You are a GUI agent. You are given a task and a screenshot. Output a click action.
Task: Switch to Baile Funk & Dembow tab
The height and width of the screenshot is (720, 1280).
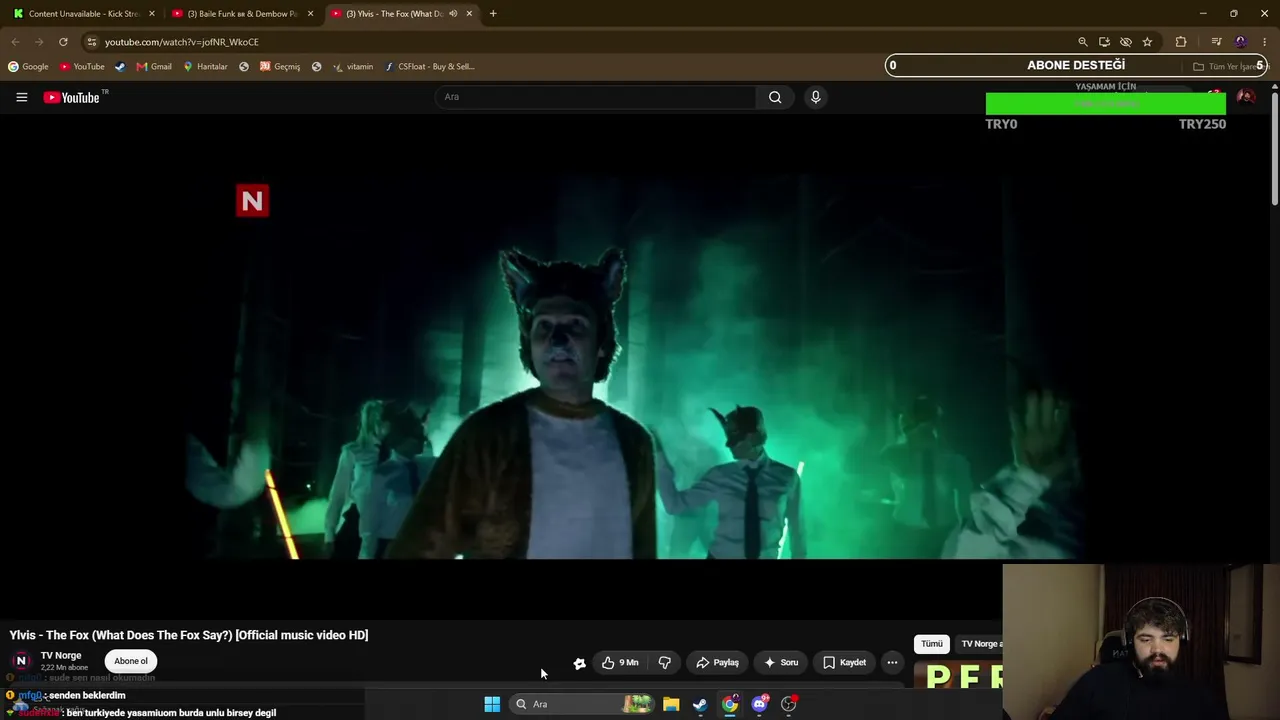tap(243, 14)
